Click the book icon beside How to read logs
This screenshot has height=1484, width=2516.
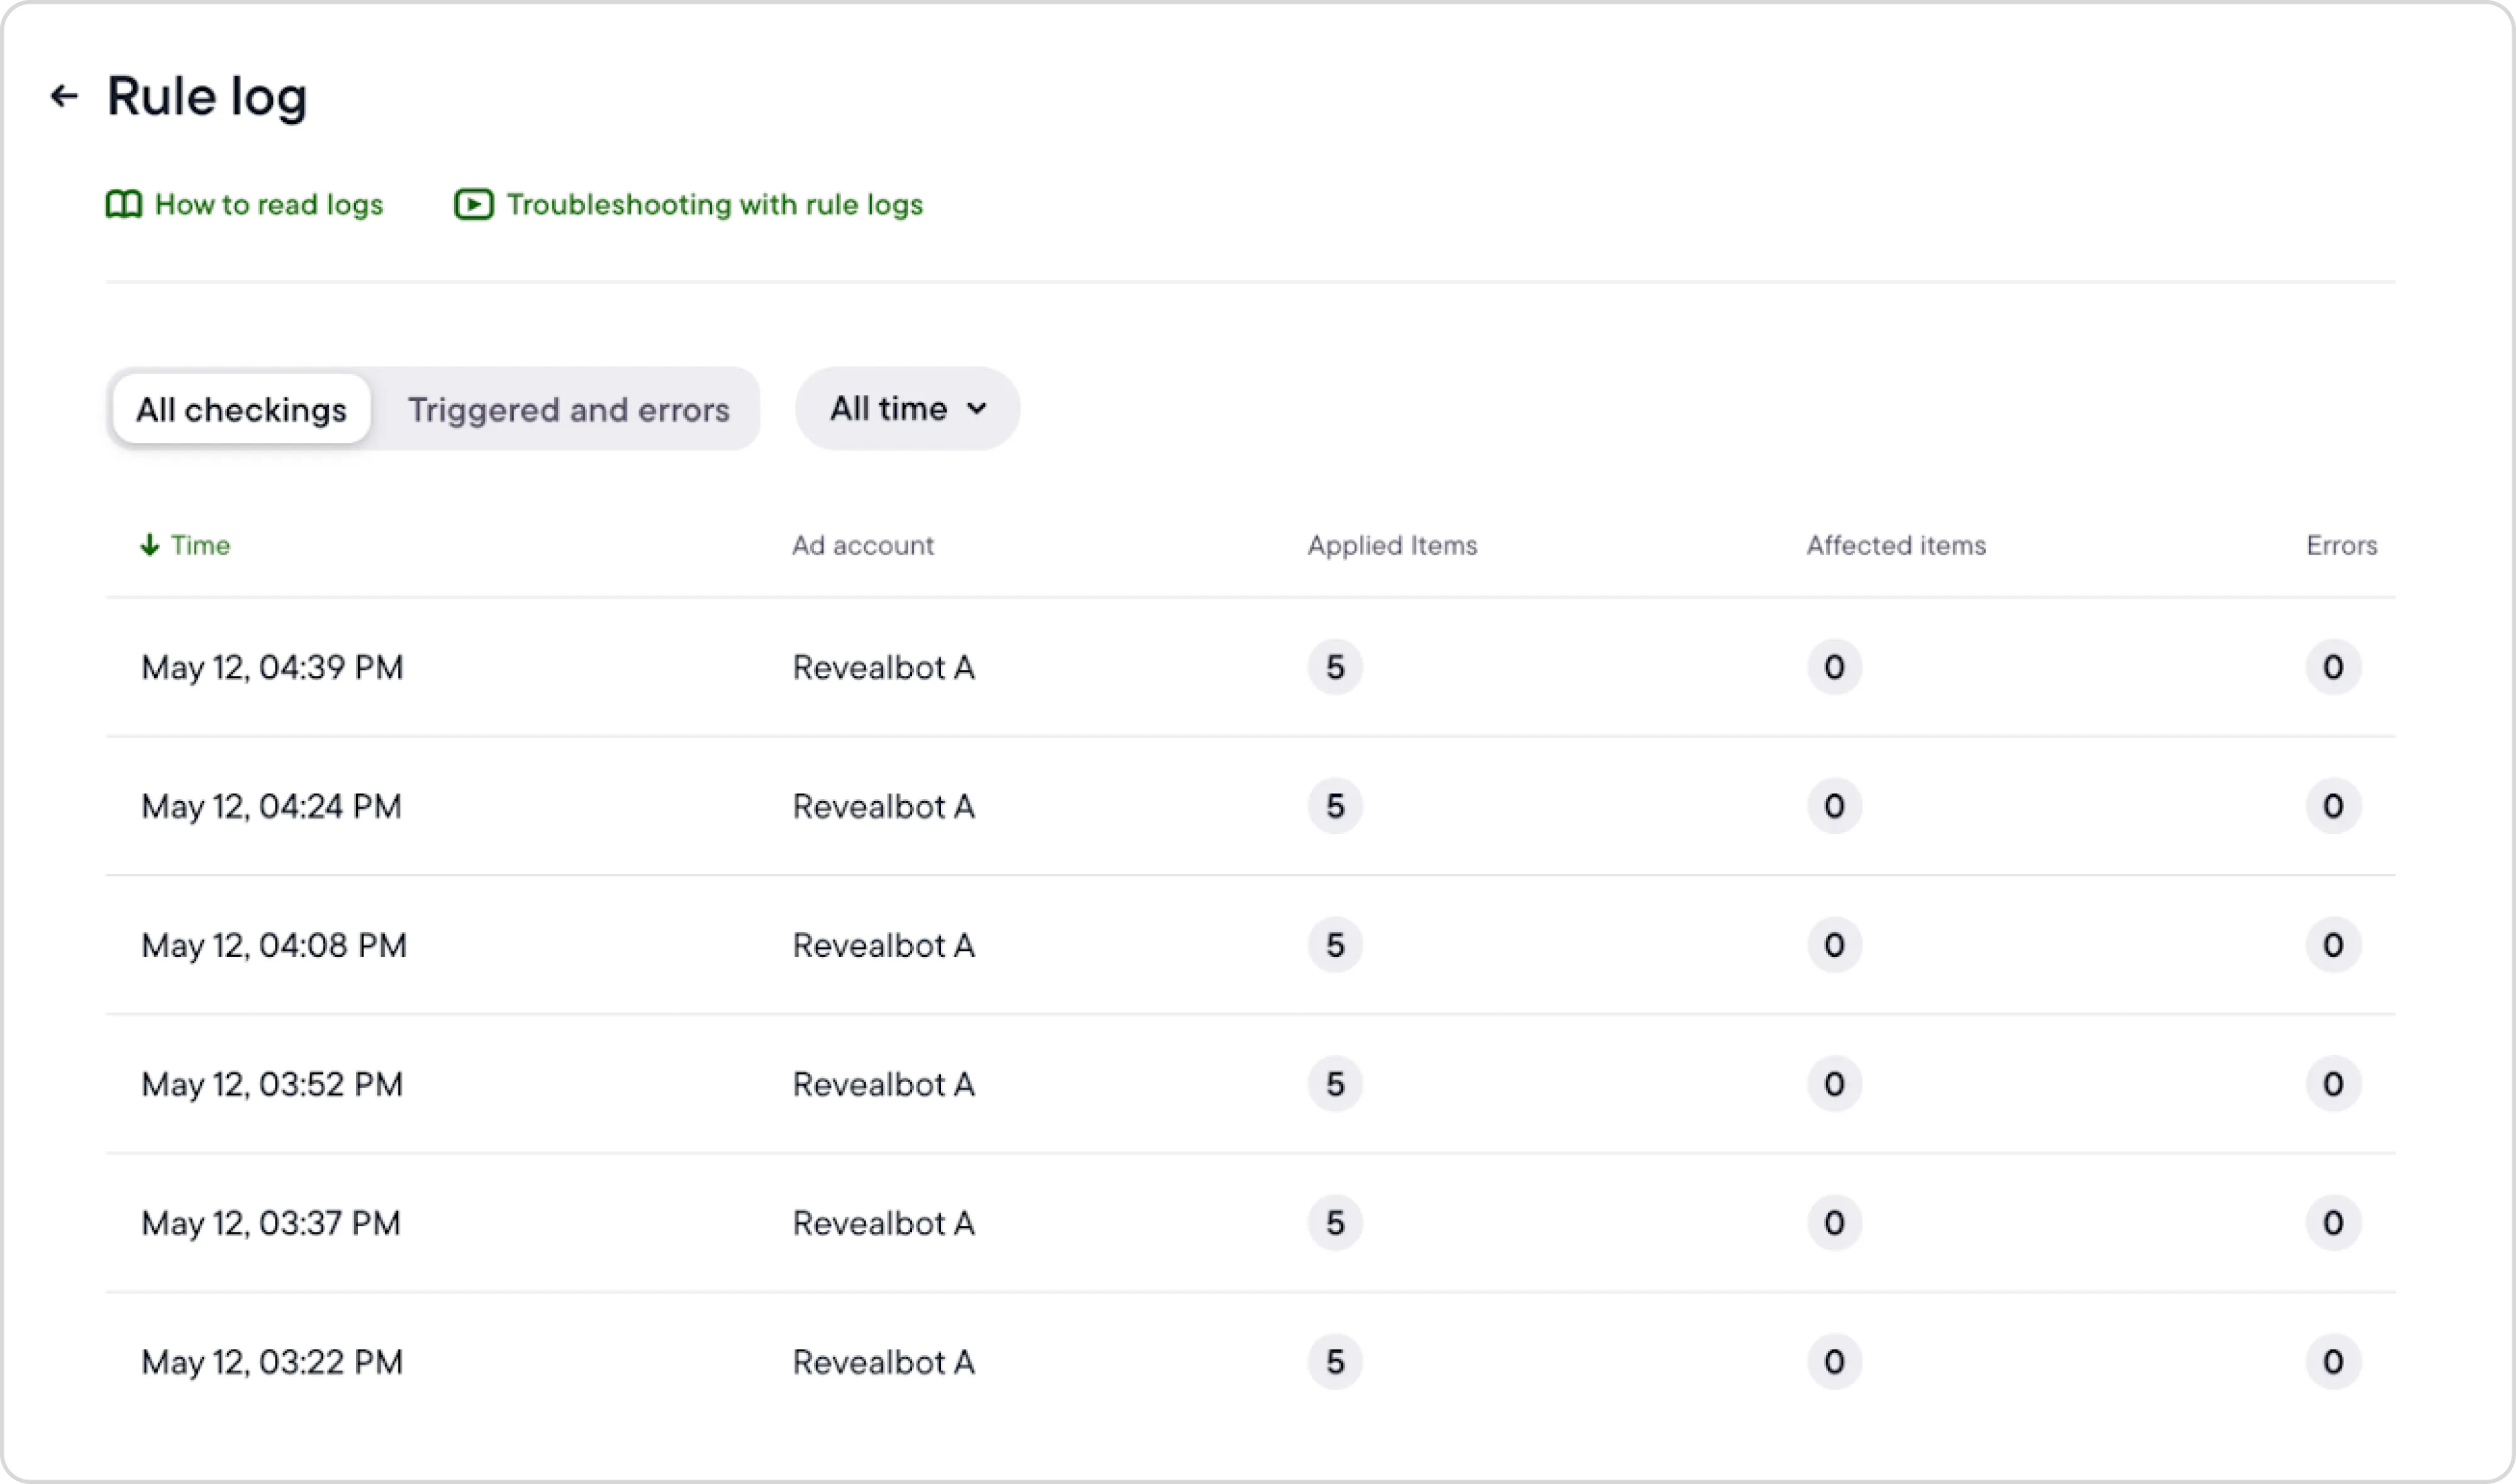click(124, 205)
